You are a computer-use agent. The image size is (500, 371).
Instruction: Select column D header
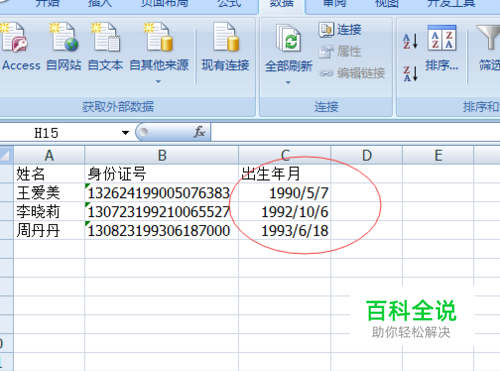coord(367,156)
